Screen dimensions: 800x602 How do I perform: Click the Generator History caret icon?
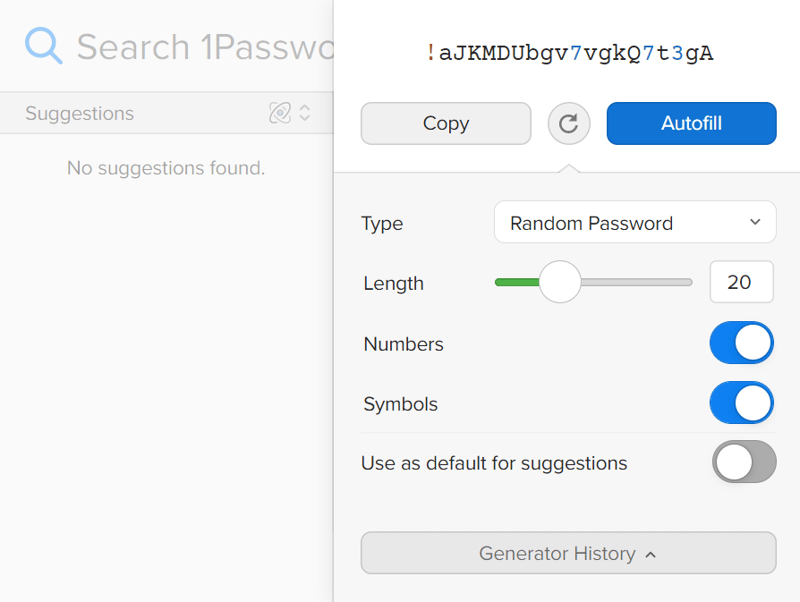651,555
